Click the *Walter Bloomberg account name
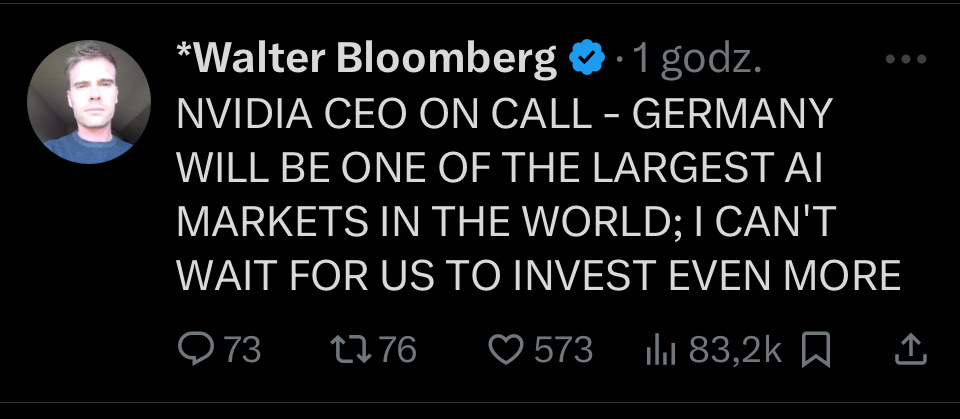The height and width of the screenshot is (419, 960). [366, 62]
